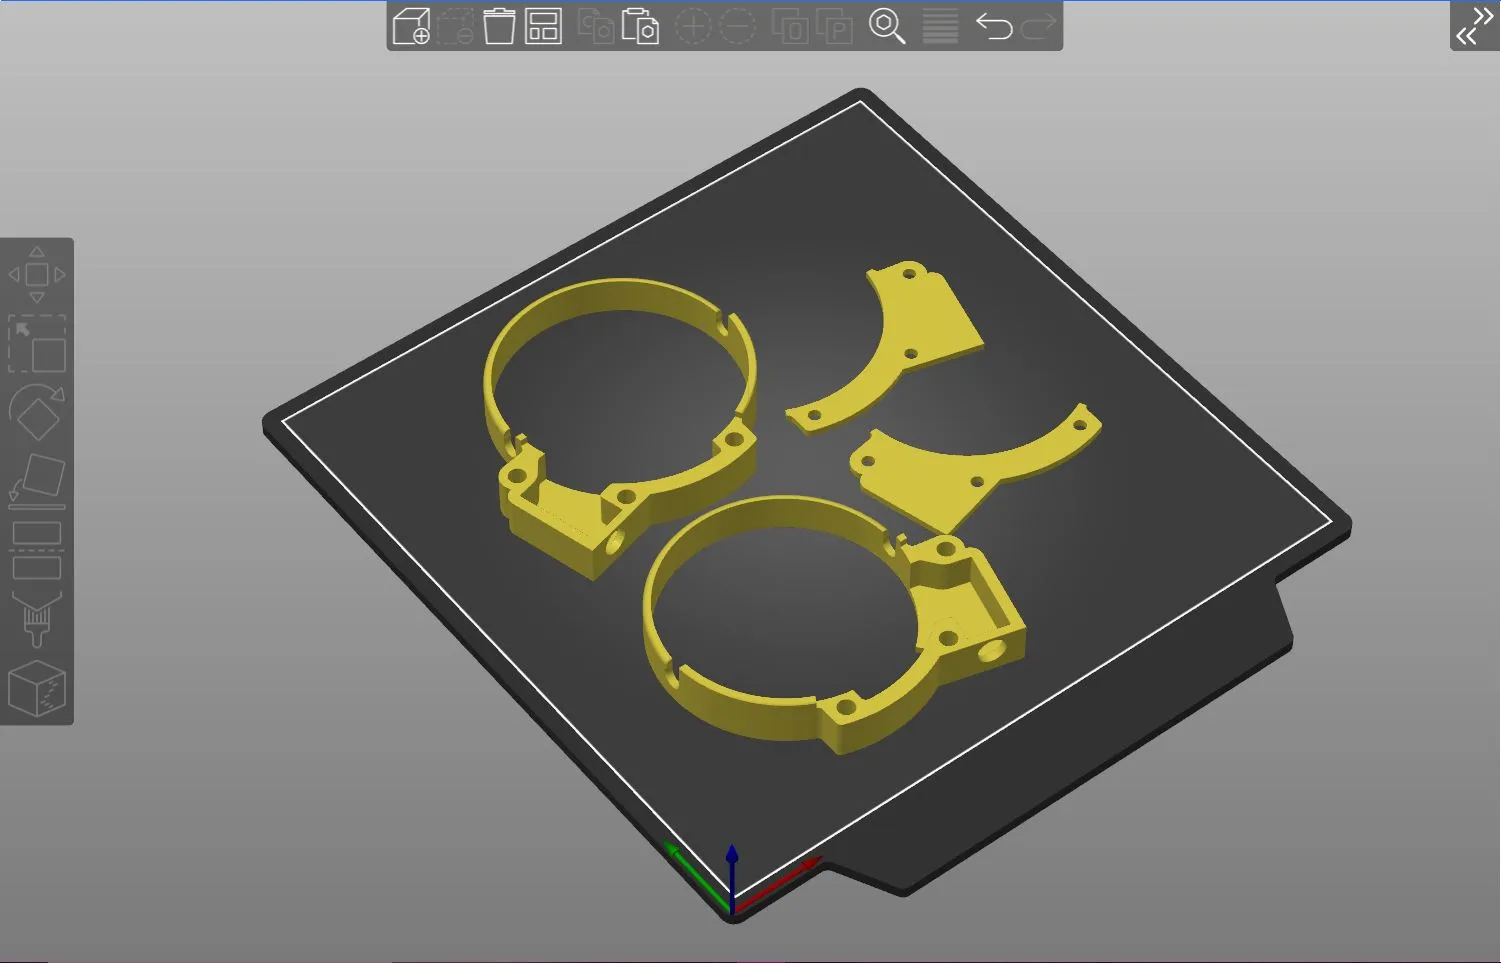
Task: Delete all objects with trash can icon
Action: [499, 25]
